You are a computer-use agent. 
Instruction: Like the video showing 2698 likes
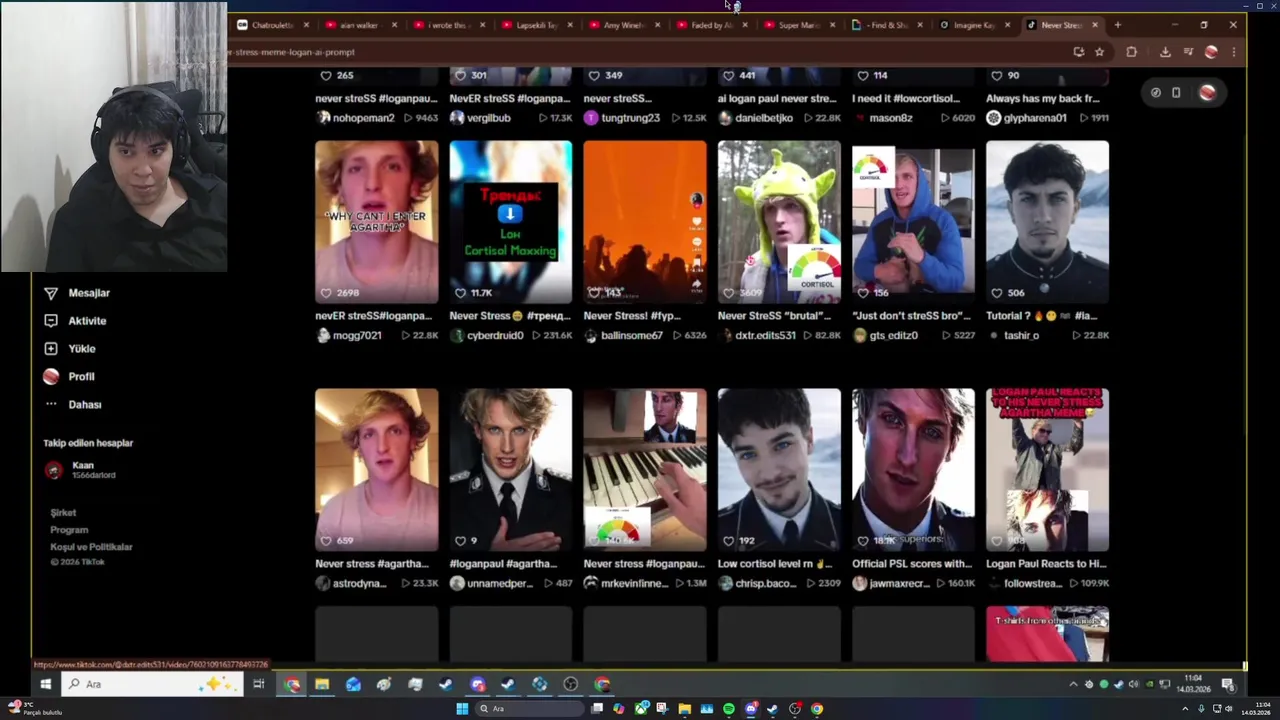(326, 293)
